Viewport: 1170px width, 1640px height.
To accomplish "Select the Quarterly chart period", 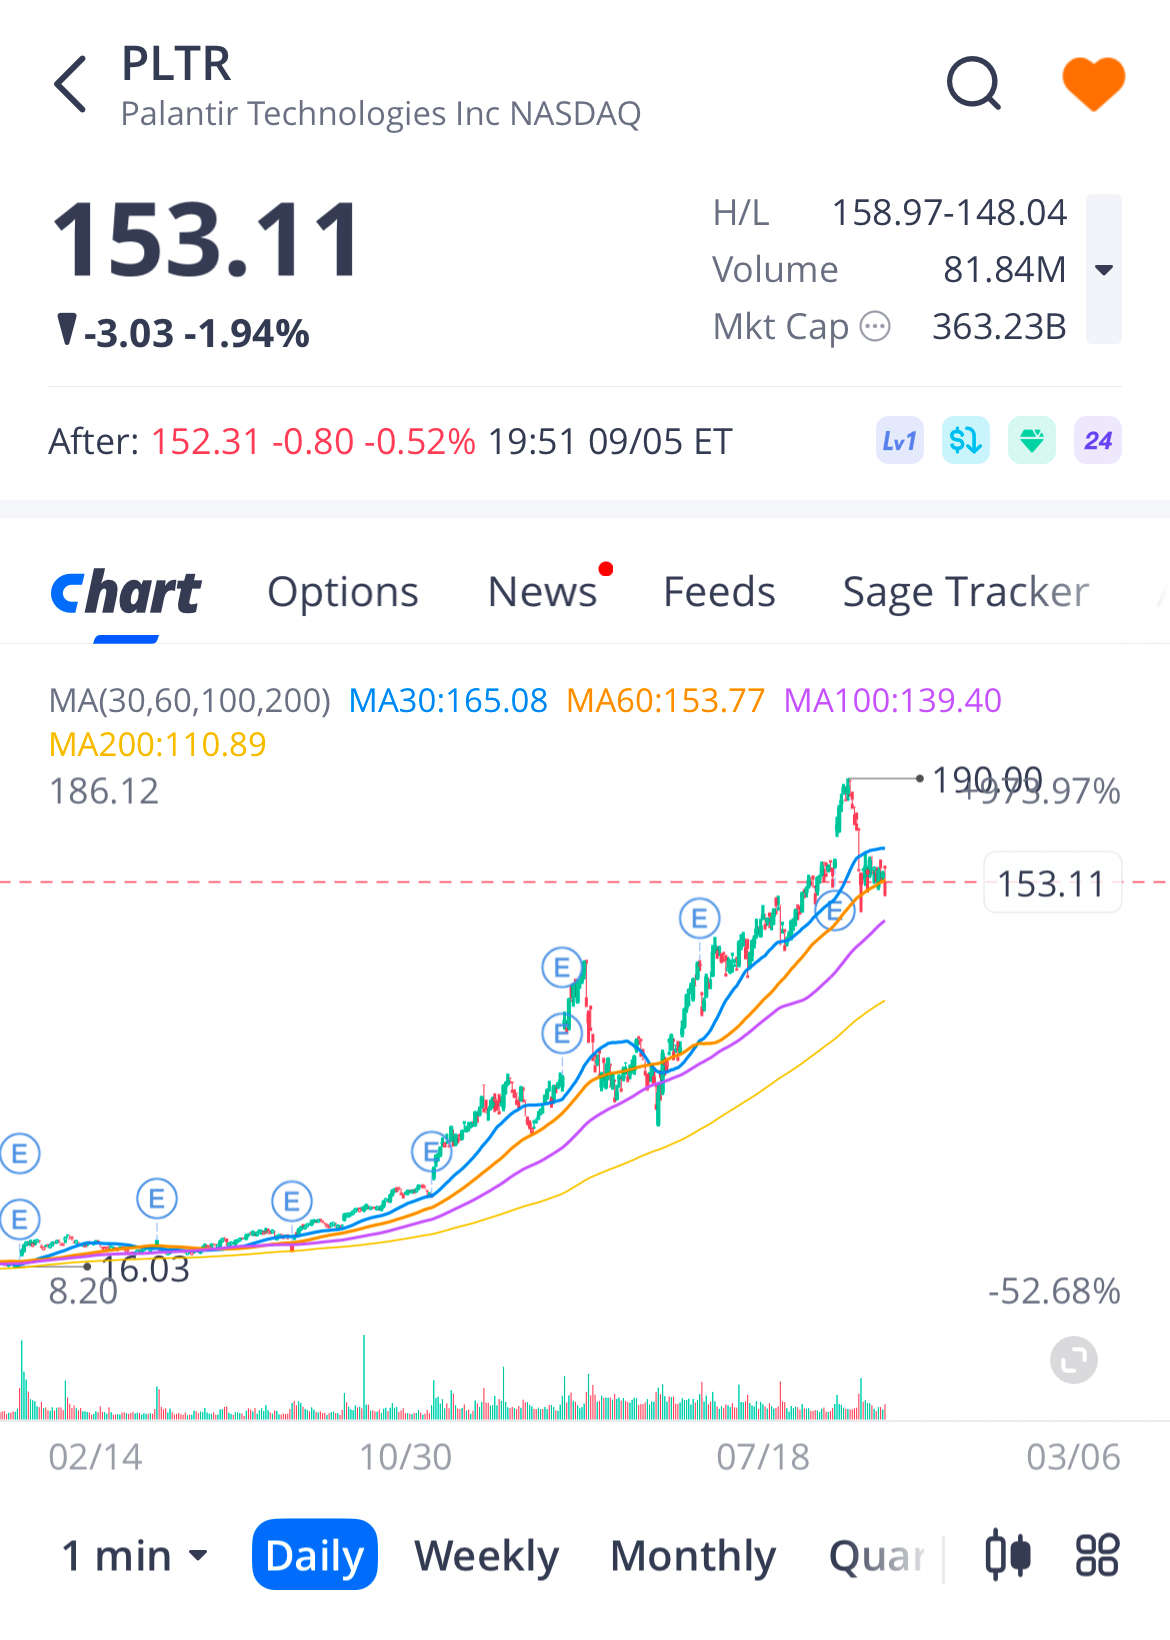I will pos(877,1556).
